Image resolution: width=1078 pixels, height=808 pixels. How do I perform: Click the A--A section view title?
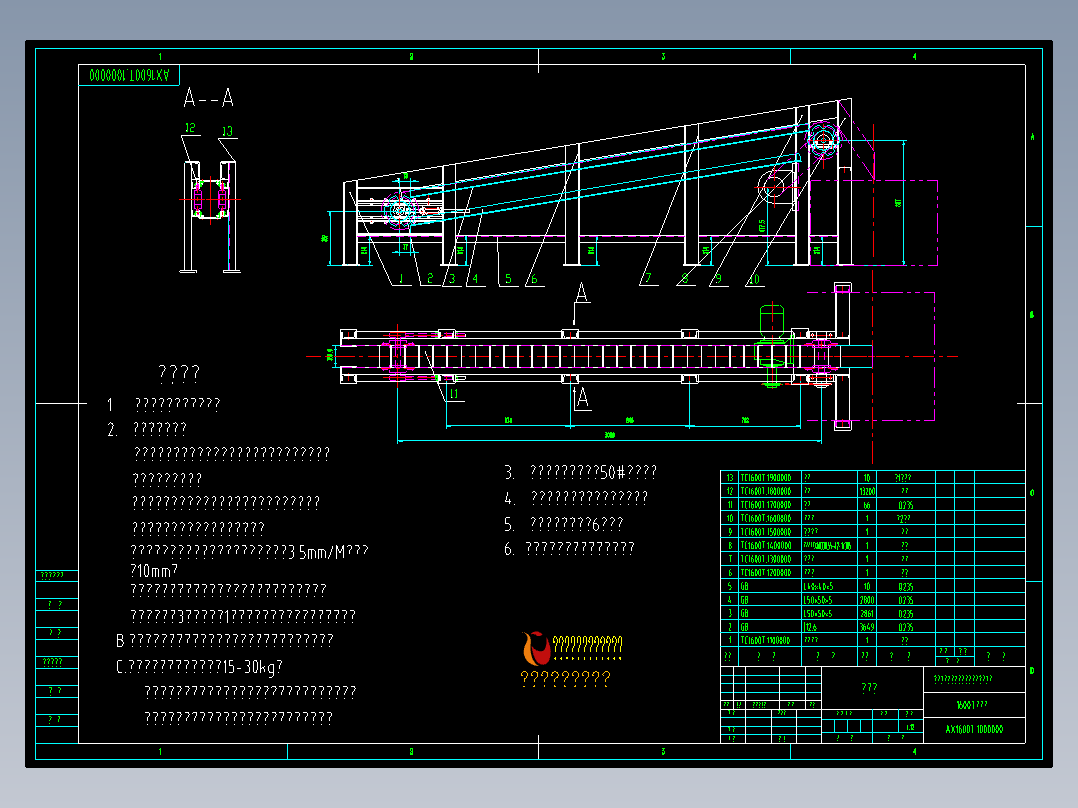[x=208, y=98]
